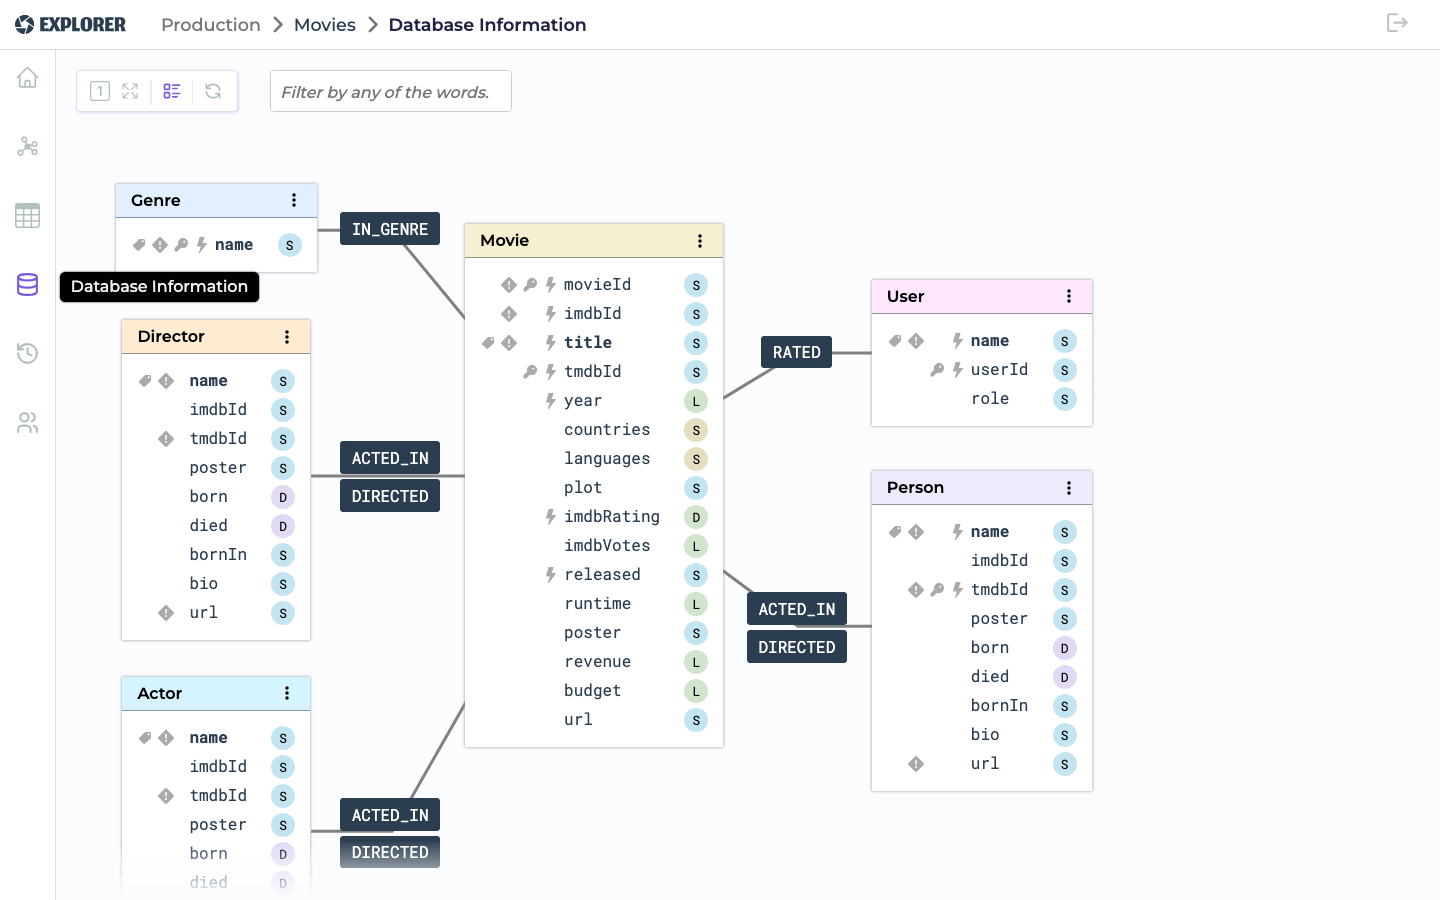1440x900 pixels.
Task: Click the key icon on Movie movieId row
Action: [530, 285]
